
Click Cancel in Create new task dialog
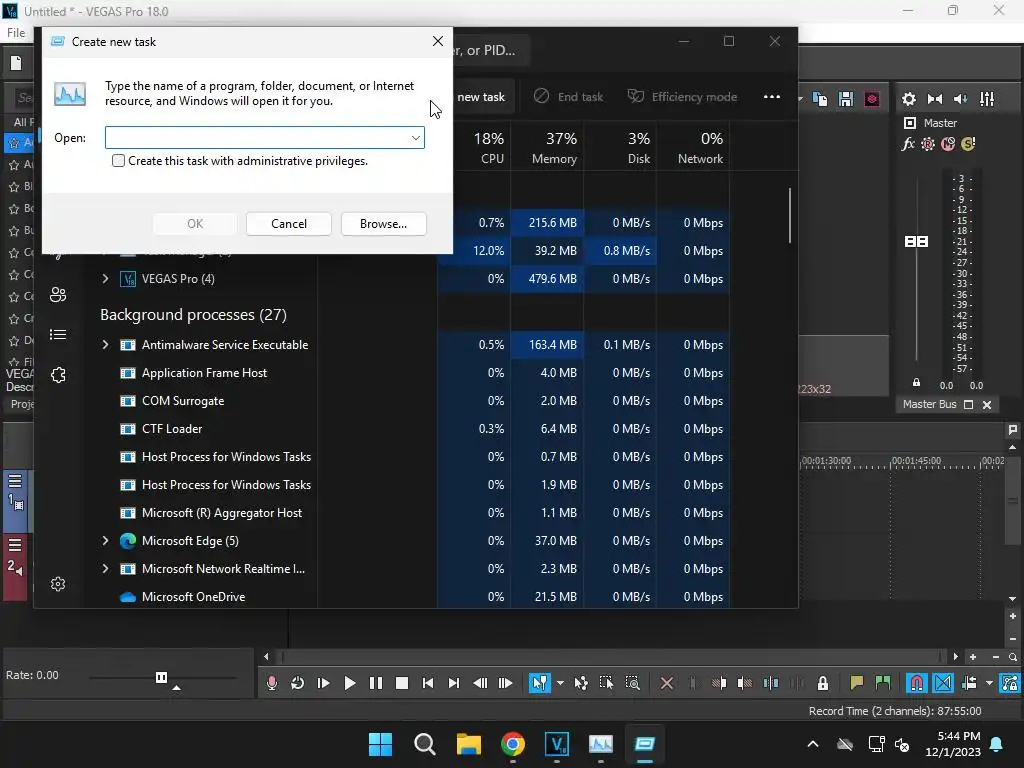click(x=289, y=224)
